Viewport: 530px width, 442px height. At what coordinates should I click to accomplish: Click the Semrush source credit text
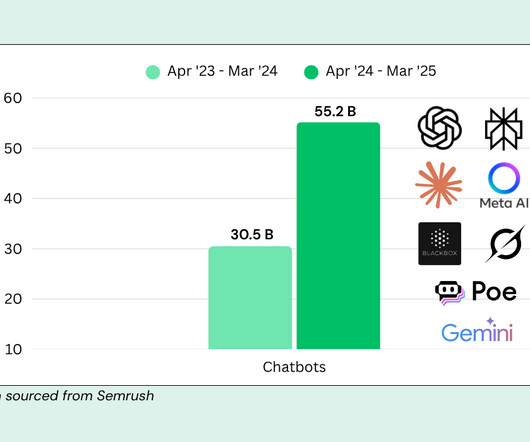[77, 396]
